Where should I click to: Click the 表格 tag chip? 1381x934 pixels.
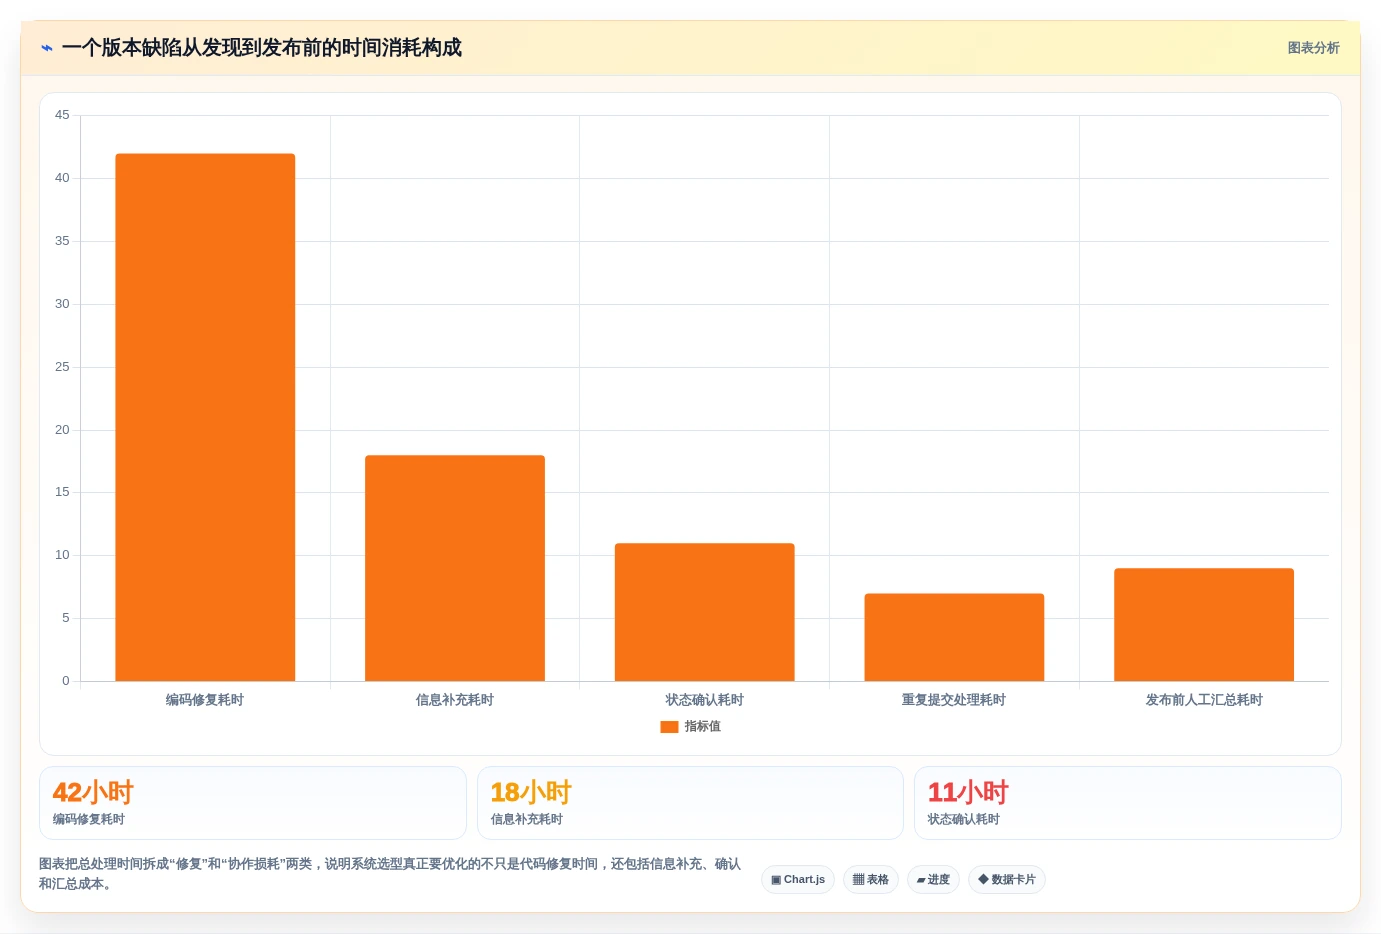click(x=871, y=880)
